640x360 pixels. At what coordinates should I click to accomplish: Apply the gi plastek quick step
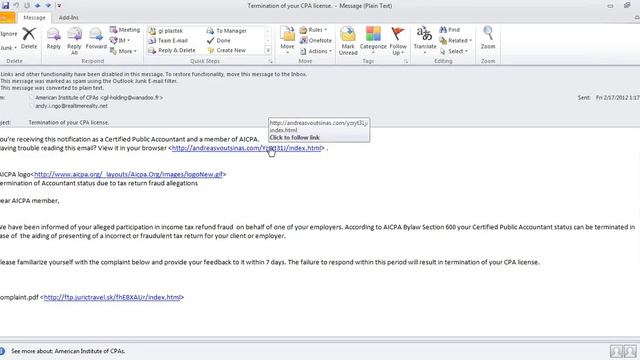click(x=165, y=31)
